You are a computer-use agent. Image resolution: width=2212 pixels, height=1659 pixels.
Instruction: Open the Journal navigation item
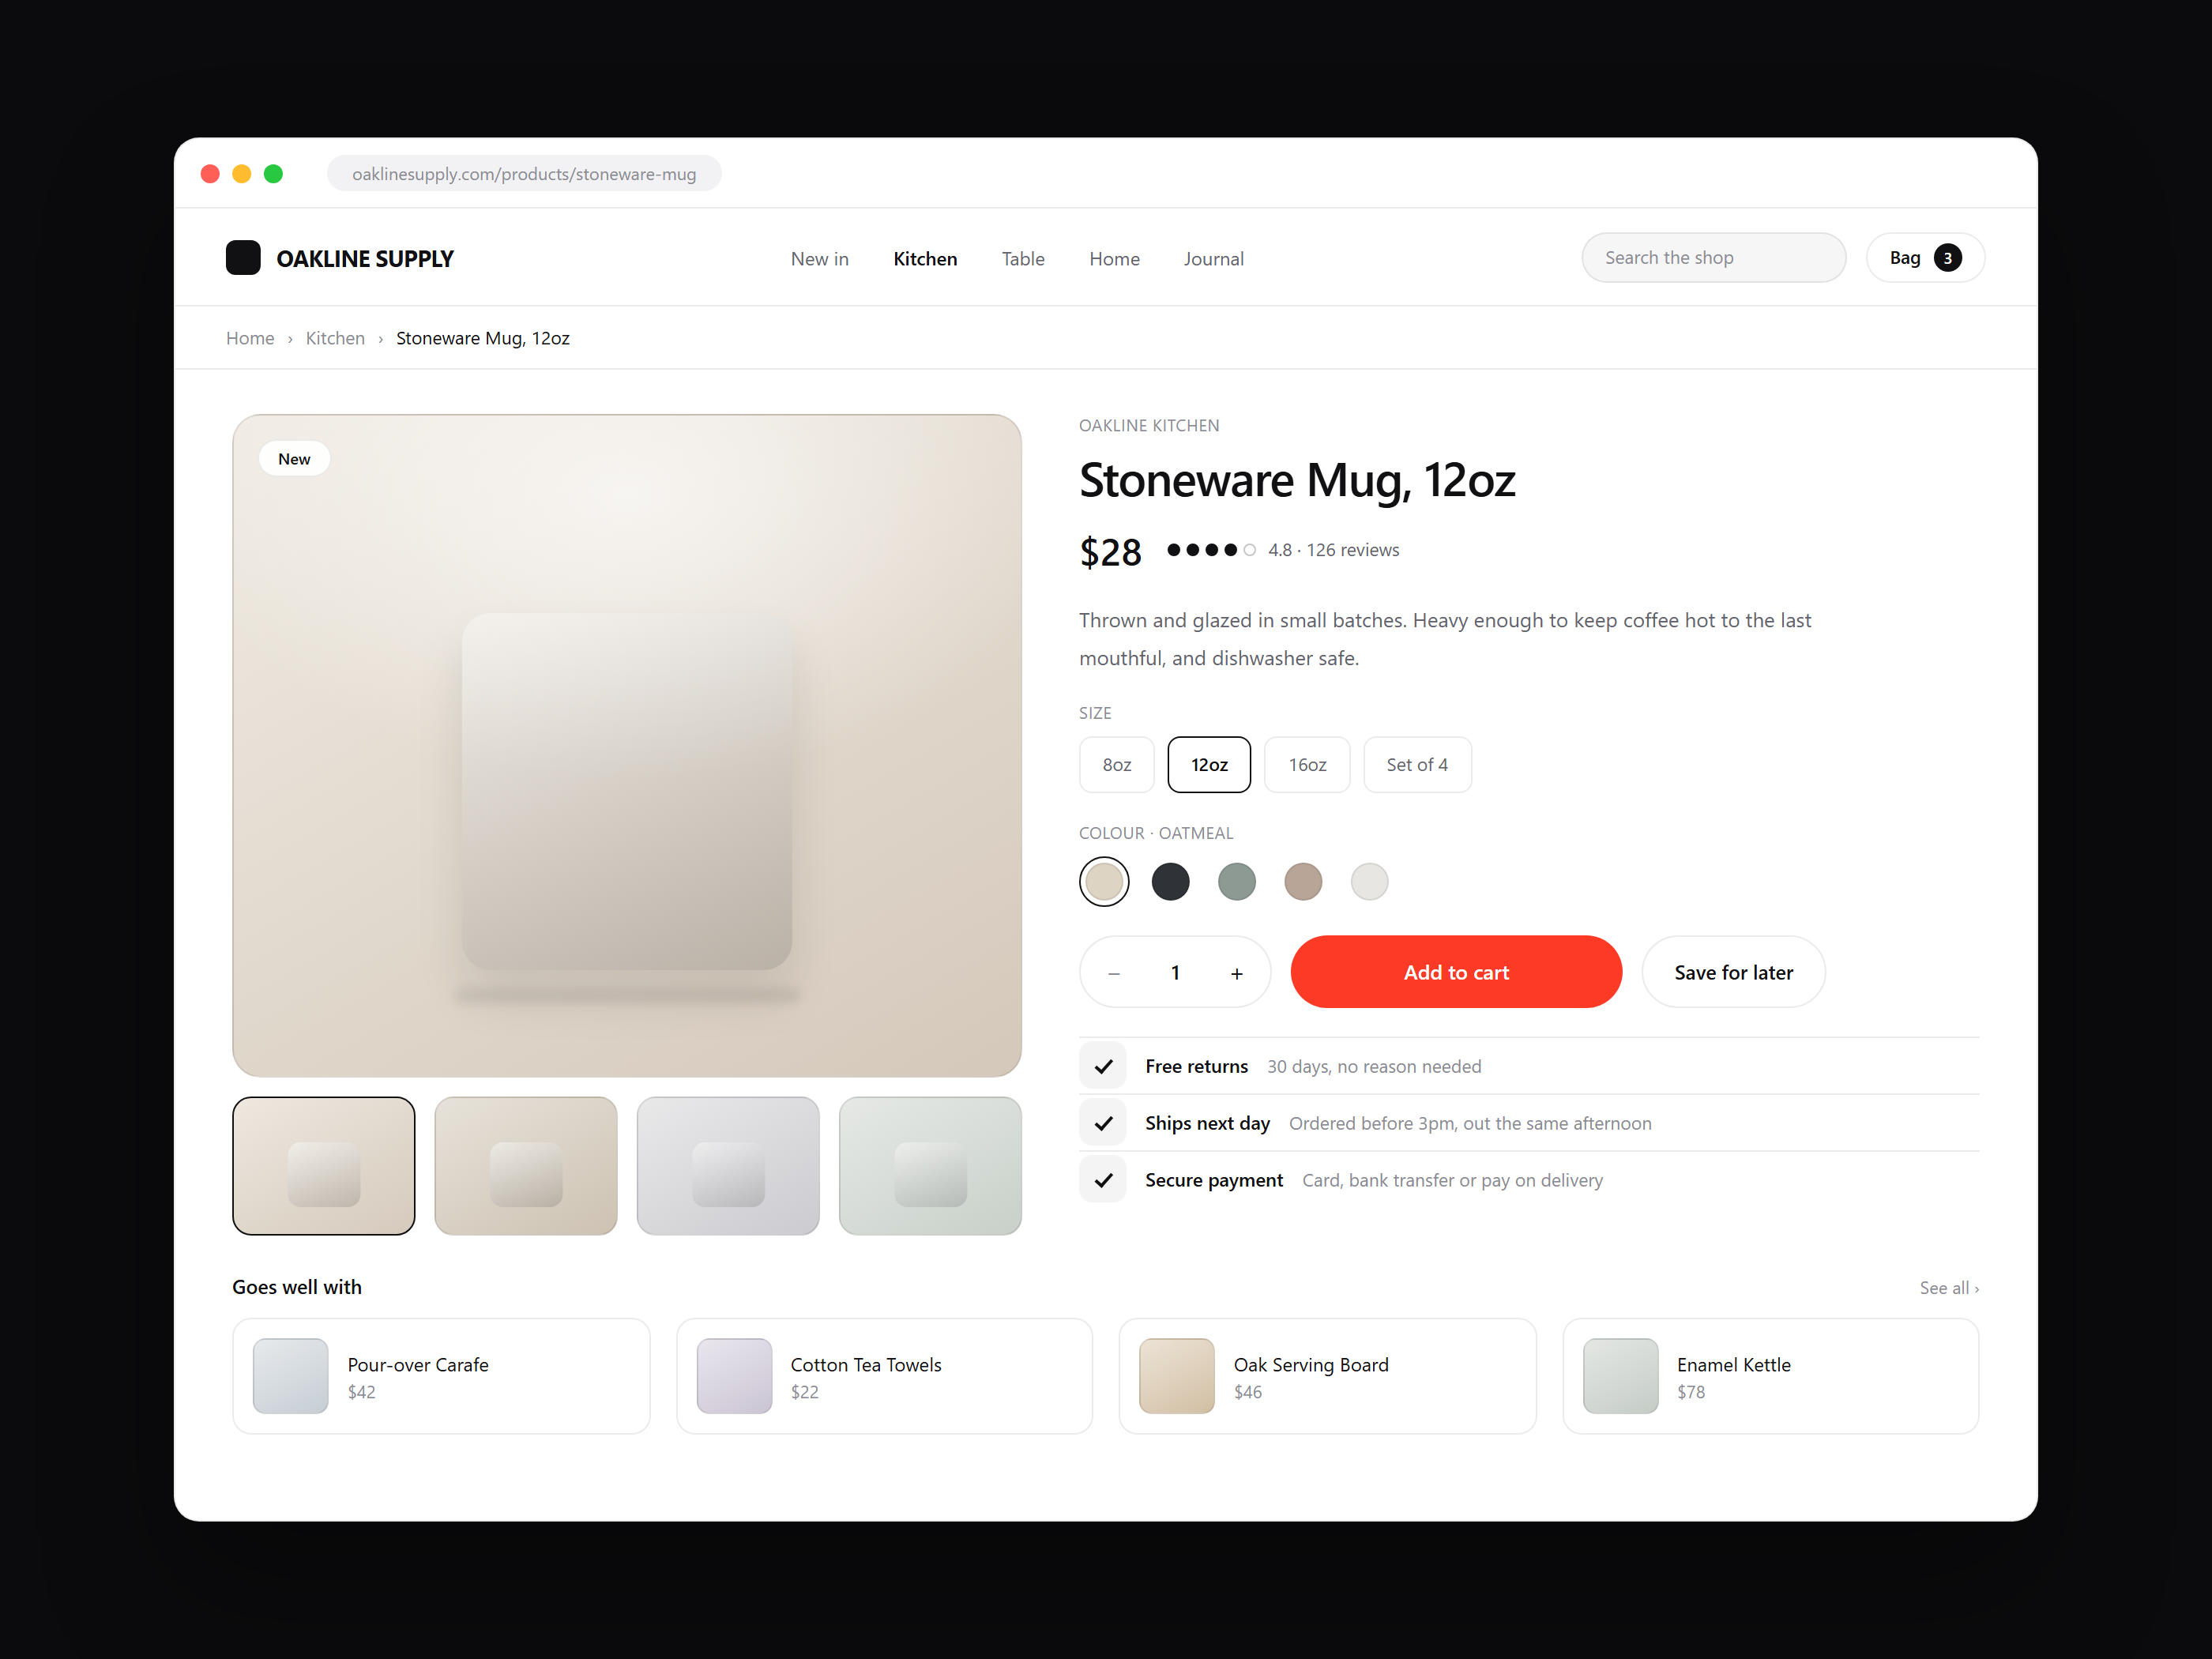pyautogui.click(x=1213, y=259)
